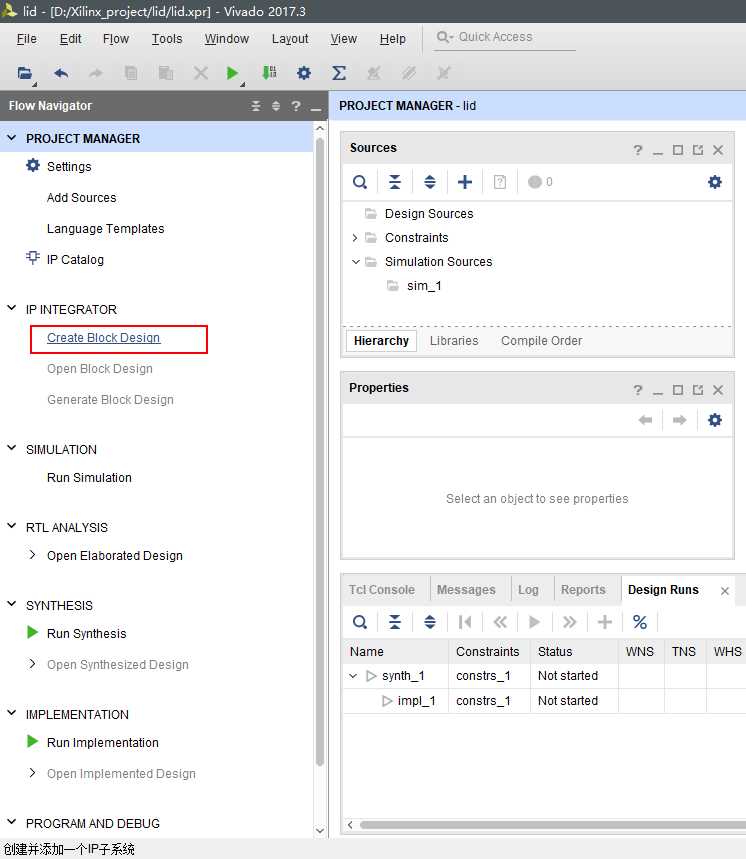Close the Design Runs tab
Viewport: 746px width, 859px height.
pyautogui.click(x=725, y=591)
